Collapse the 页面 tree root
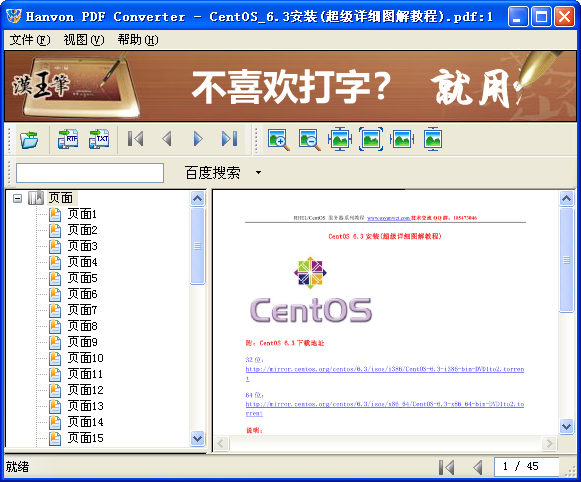The width and height of the screenshot is (581, 482). pyautogui.click(x=17, y=198)
